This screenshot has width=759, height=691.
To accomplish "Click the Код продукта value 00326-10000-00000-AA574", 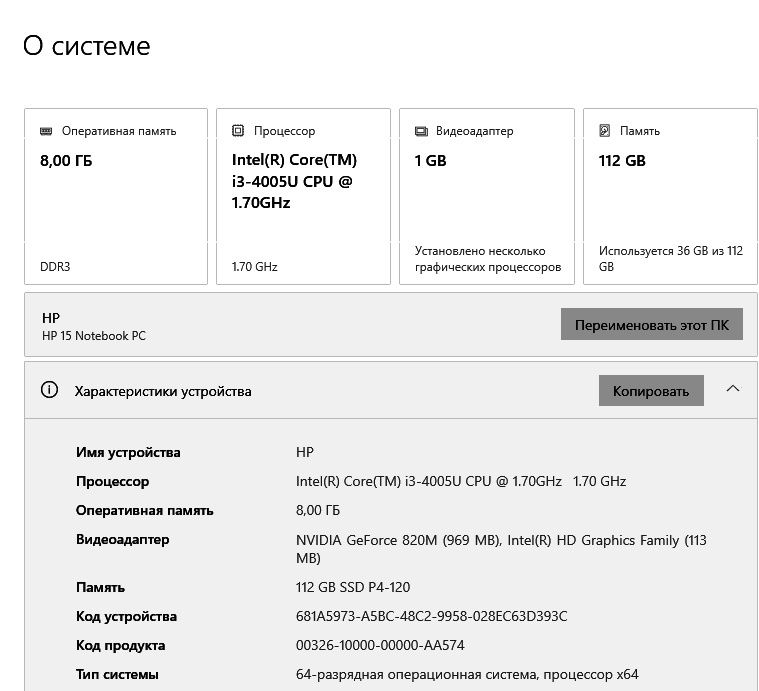I will [380, 645].
